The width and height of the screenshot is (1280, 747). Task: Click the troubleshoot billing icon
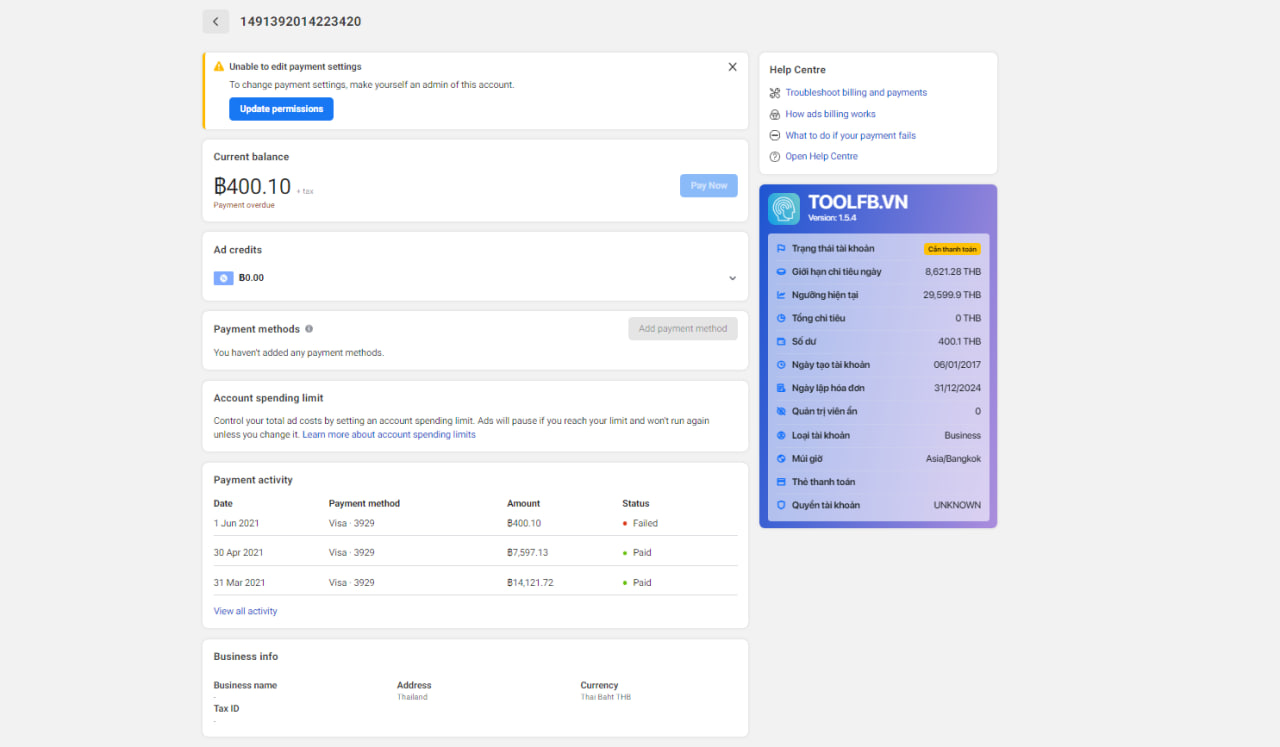[x=775, y=93]
